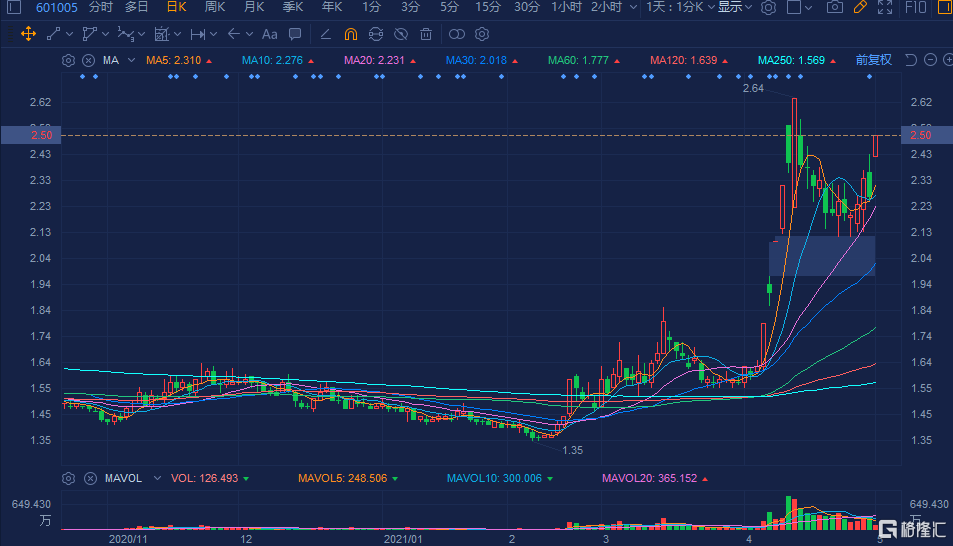Viewport: 953px width, 546px height.
Task: Enter fullscreen chart mode
Action: tap(885, 7)
